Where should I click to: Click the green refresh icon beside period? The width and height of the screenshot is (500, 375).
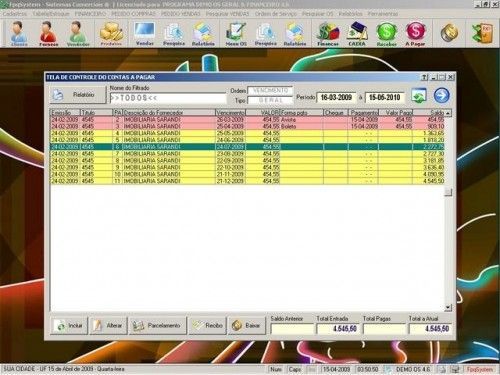(419, 95)
